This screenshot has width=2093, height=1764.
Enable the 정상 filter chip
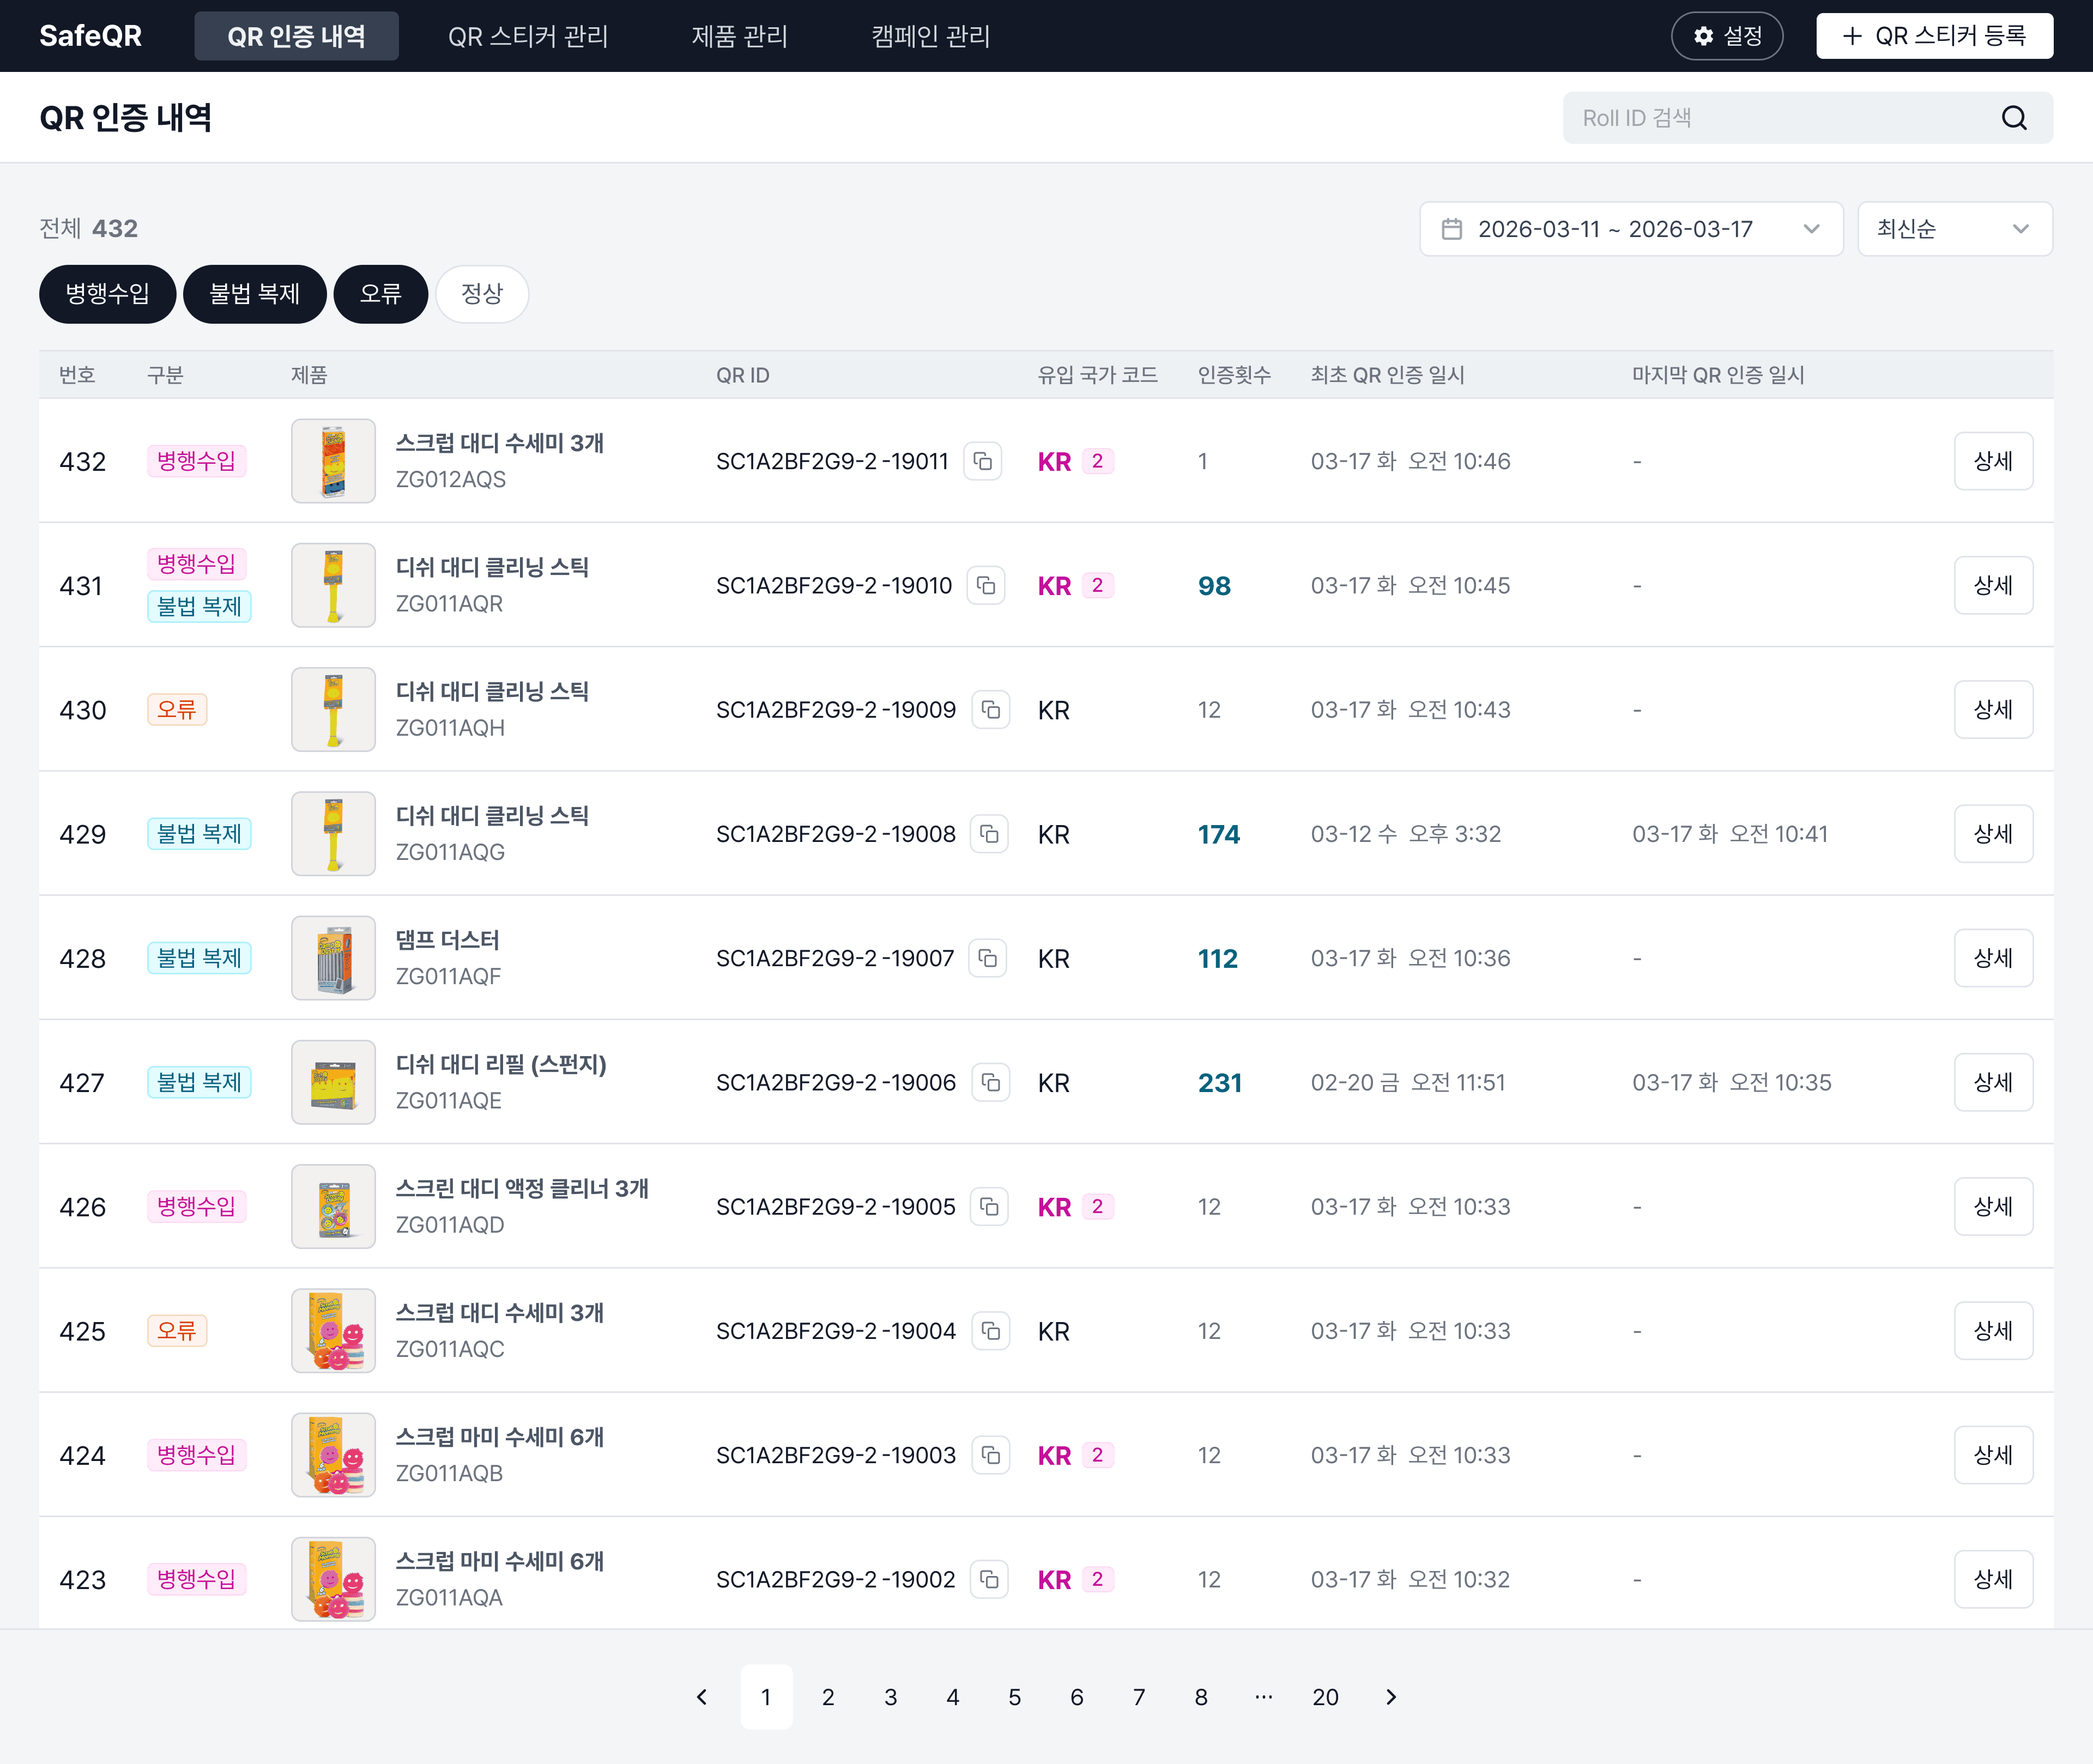(x=481, y=294)
